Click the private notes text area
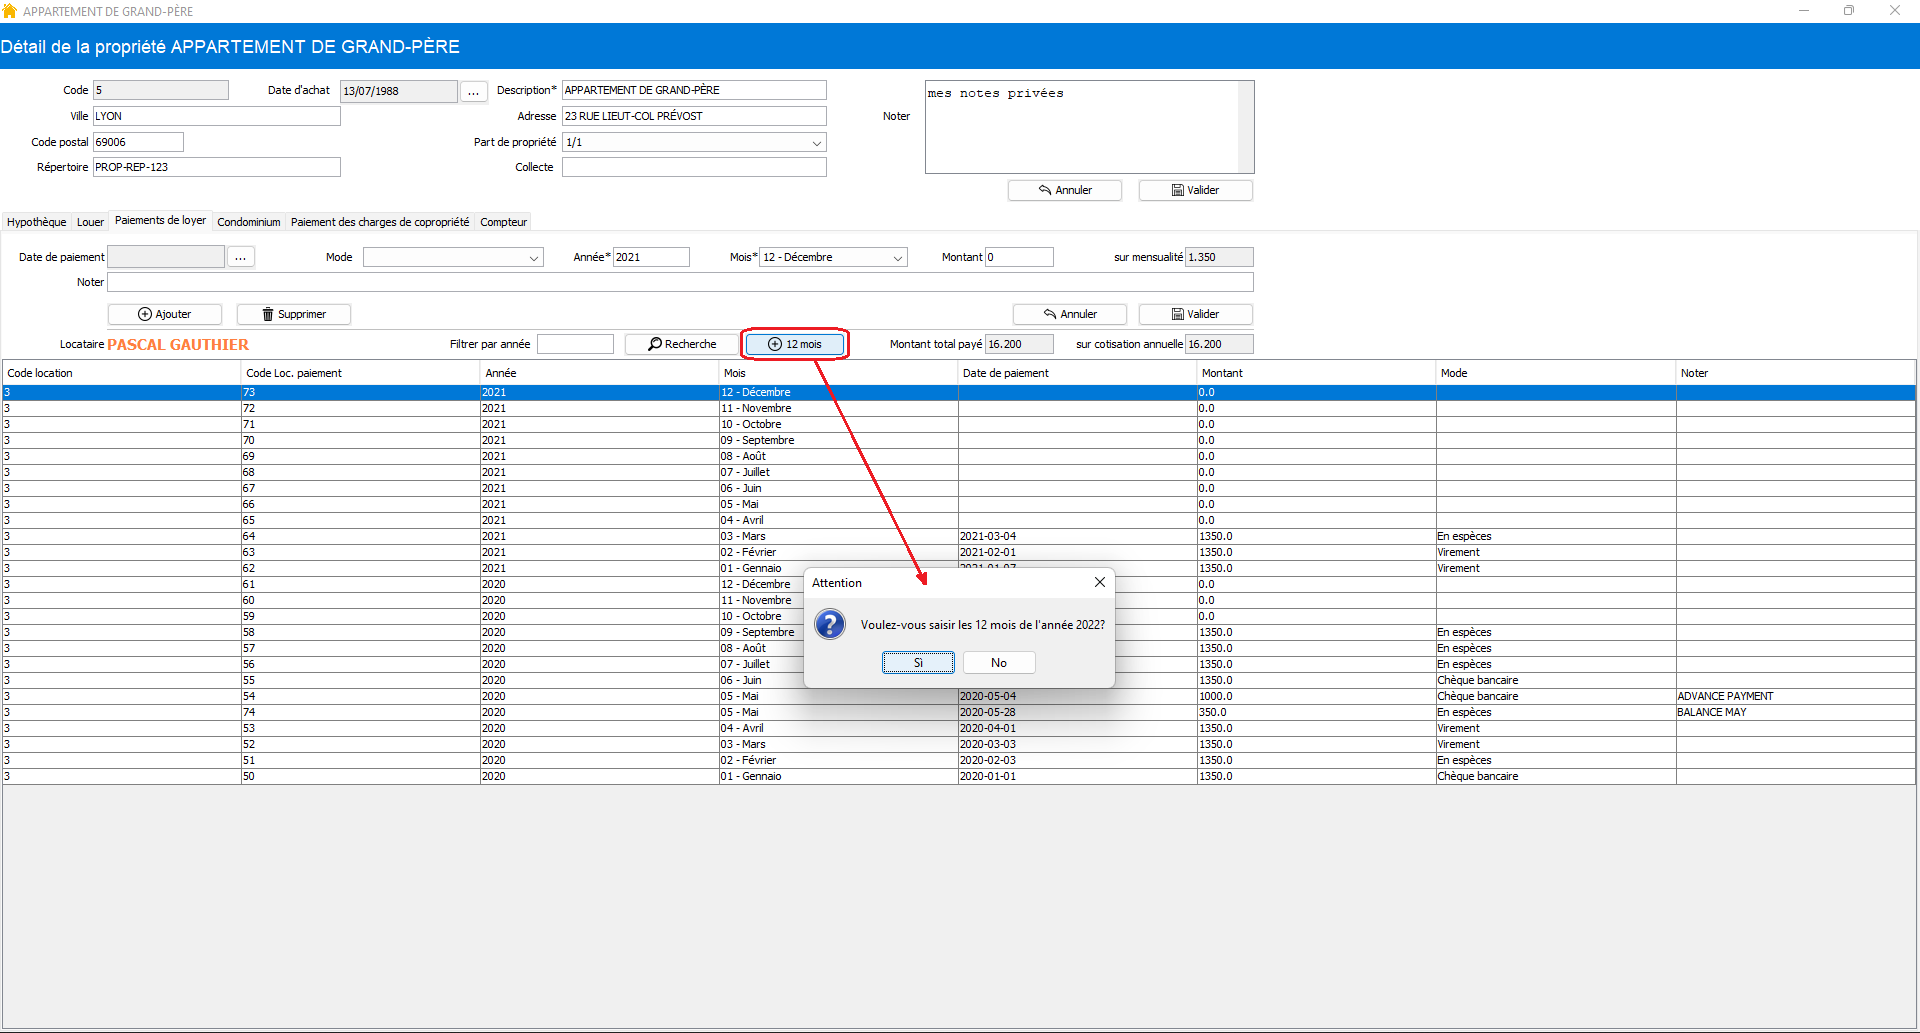This screenshot has height=1033, width=1920. [1082, 127]
